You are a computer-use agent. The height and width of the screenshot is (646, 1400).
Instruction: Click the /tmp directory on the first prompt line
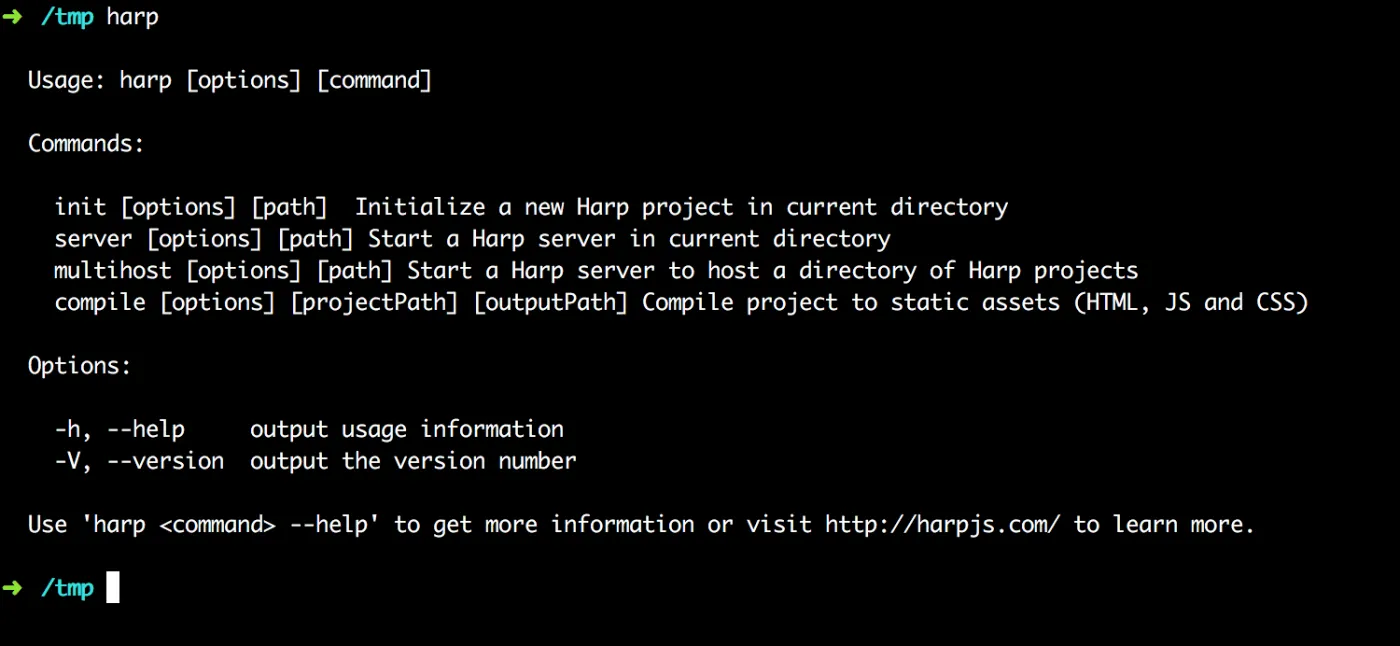click(67, 18)
